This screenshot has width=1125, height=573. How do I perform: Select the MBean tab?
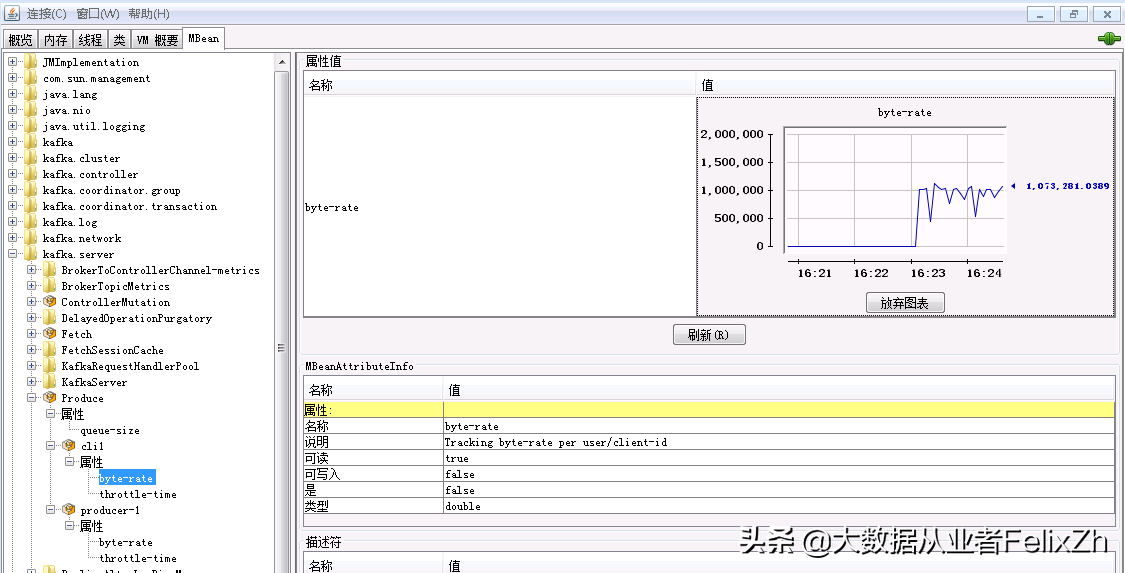click(x=204, y=39)
